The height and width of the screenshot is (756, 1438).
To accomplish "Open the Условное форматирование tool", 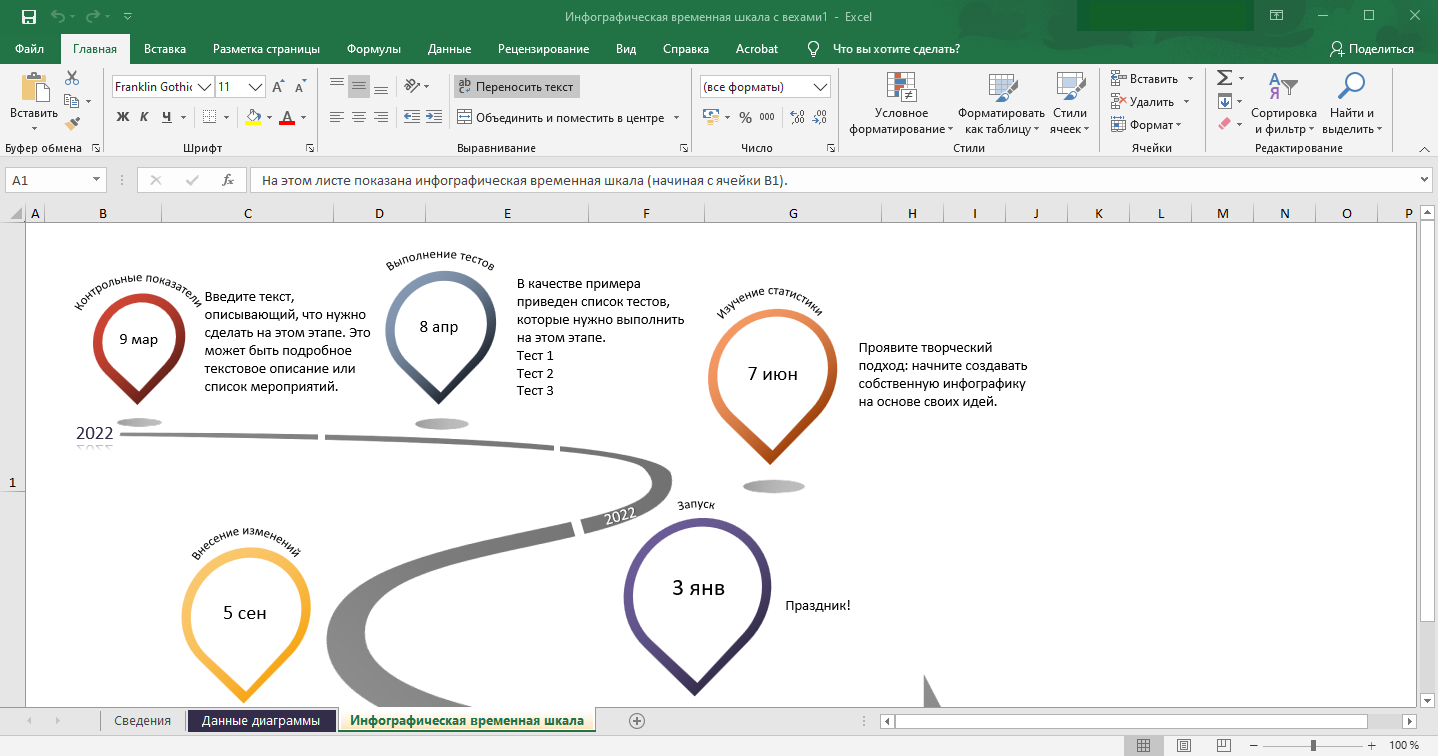I will tap(902, 104).
